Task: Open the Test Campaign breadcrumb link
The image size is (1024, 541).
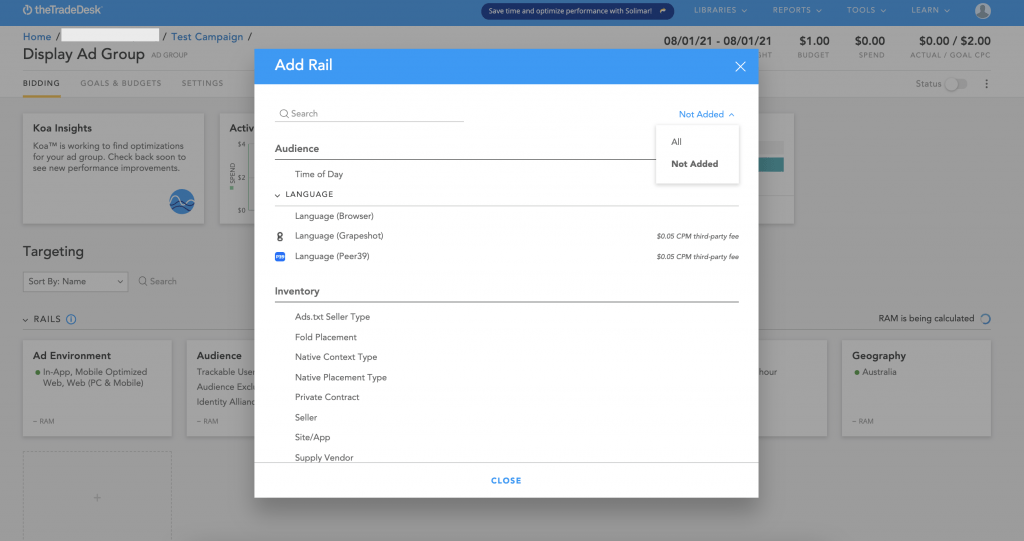Action: pos(207,37)
